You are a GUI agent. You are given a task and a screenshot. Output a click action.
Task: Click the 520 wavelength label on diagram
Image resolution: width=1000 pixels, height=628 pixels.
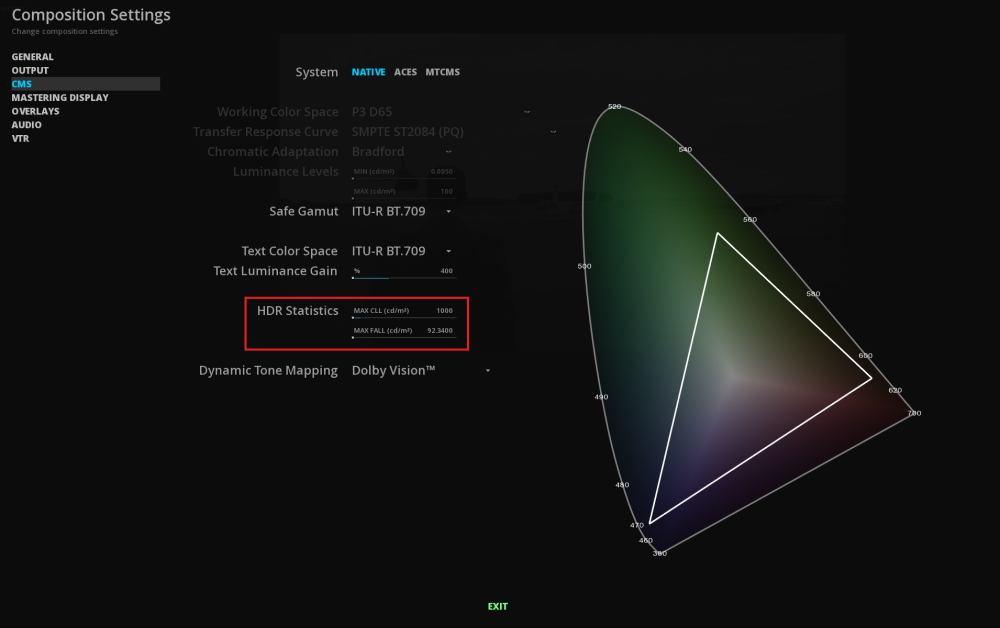(x=614, y=106)
